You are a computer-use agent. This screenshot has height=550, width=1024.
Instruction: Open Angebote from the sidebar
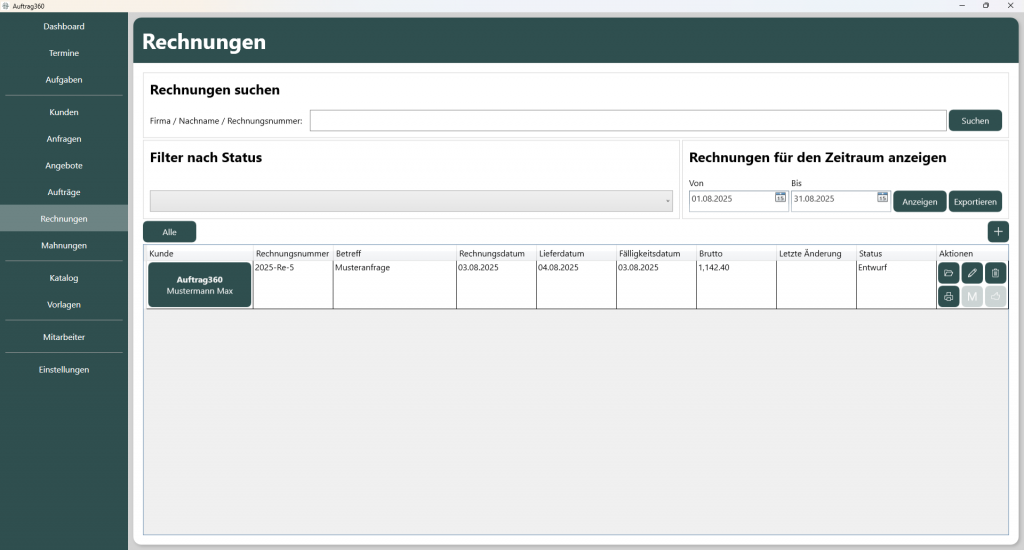(64, 165)
